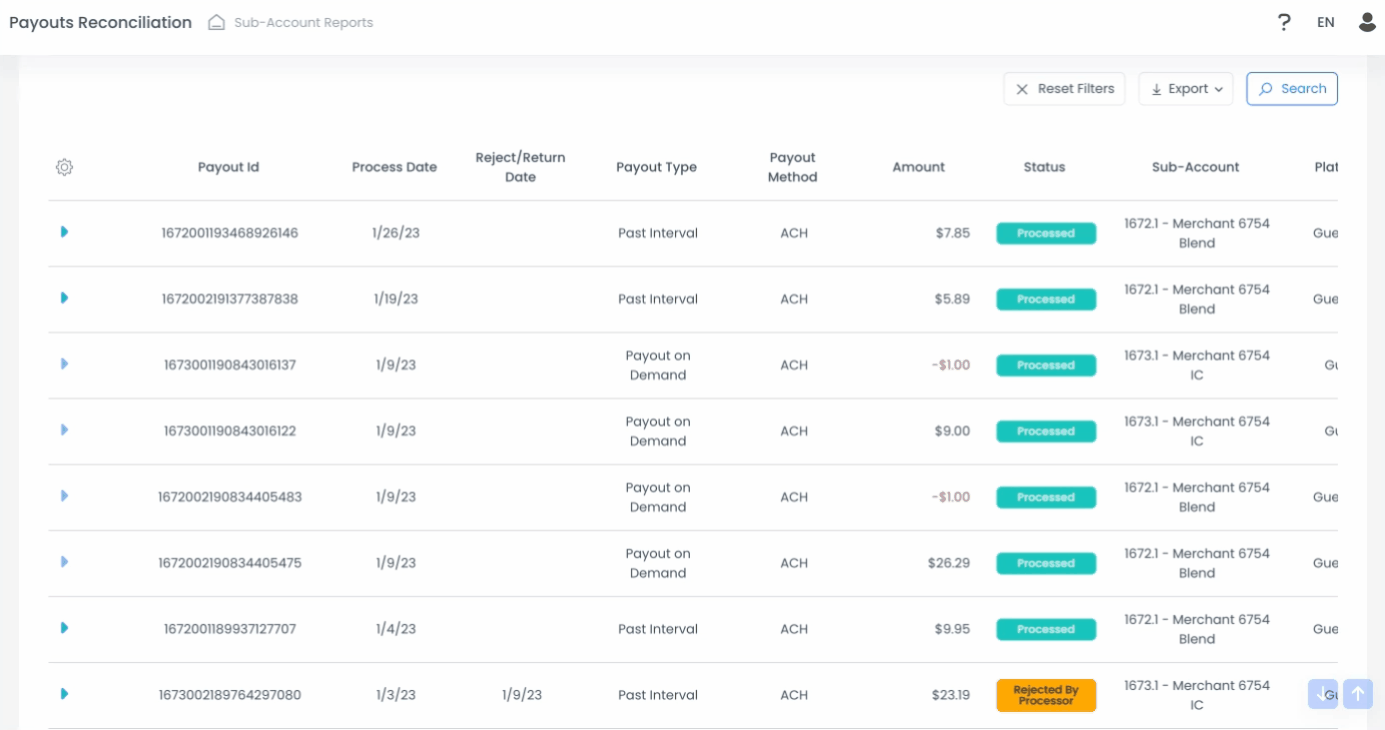Expand the Rejected By Processor payout row
1385x730 pixels.
pos(64,694)
